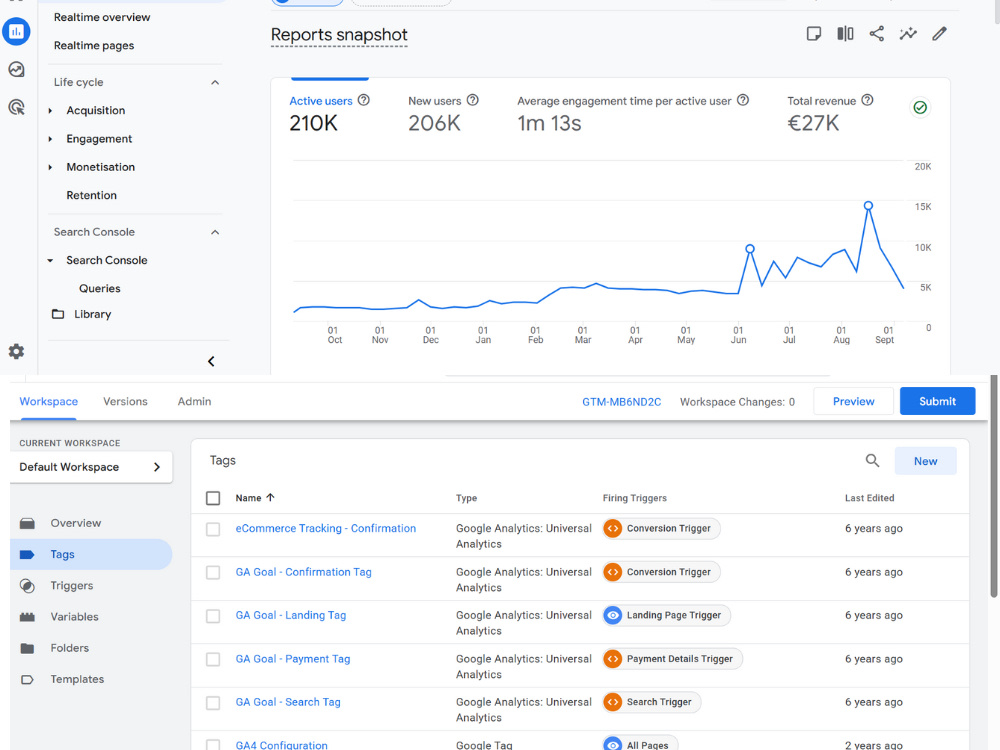This screenshot has height=750, width=1000.
Task: Sort by Name using the arrow icon
Action: [270, 497]
